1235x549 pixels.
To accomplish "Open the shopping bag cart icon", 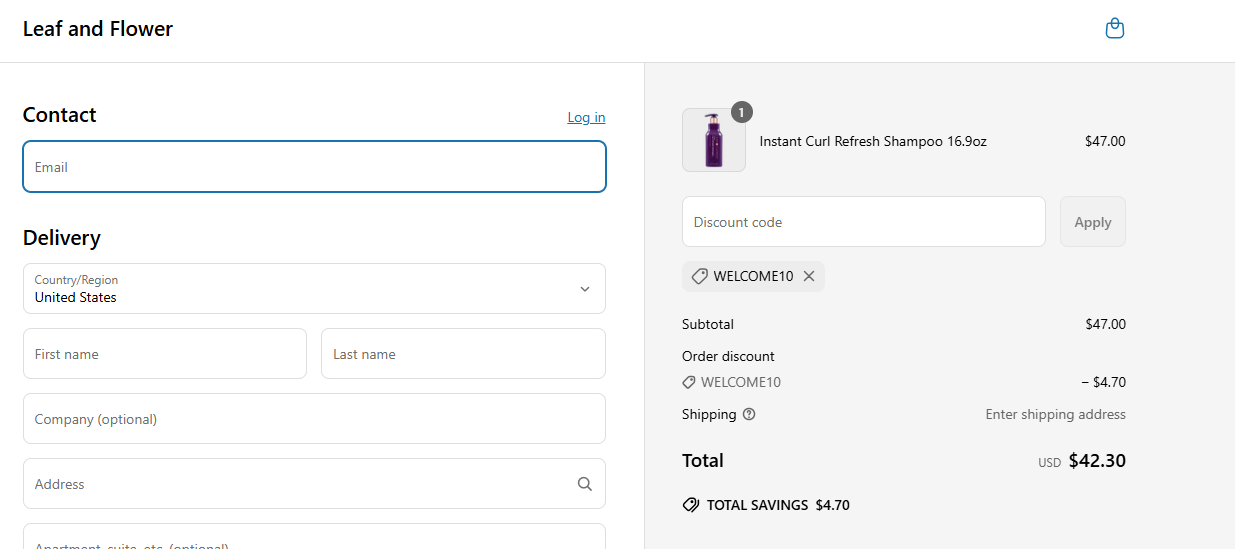I will 1114,29.
